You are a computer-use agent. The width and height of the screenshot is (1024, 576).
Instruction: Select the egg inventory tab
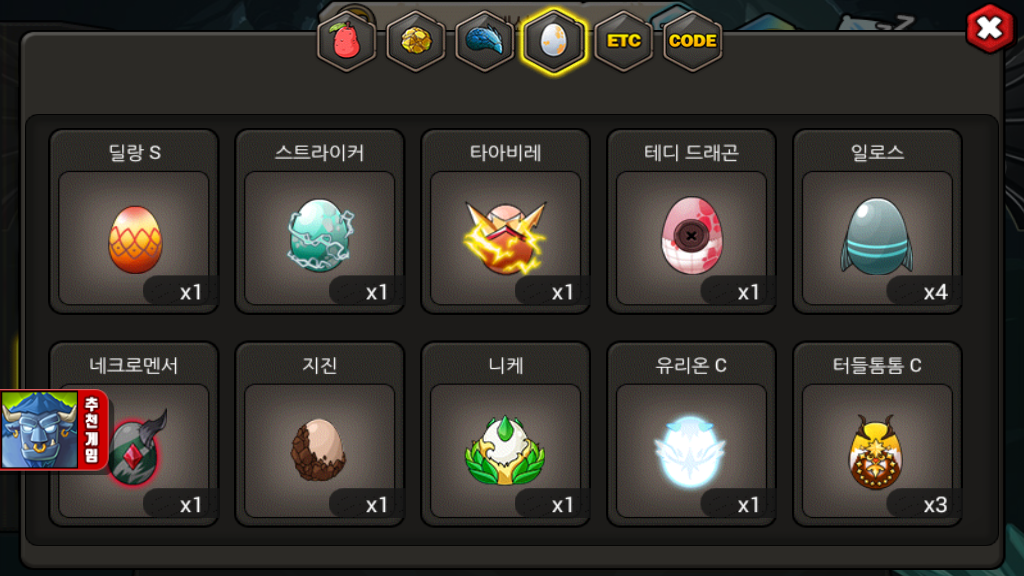[x=554, y=42]
